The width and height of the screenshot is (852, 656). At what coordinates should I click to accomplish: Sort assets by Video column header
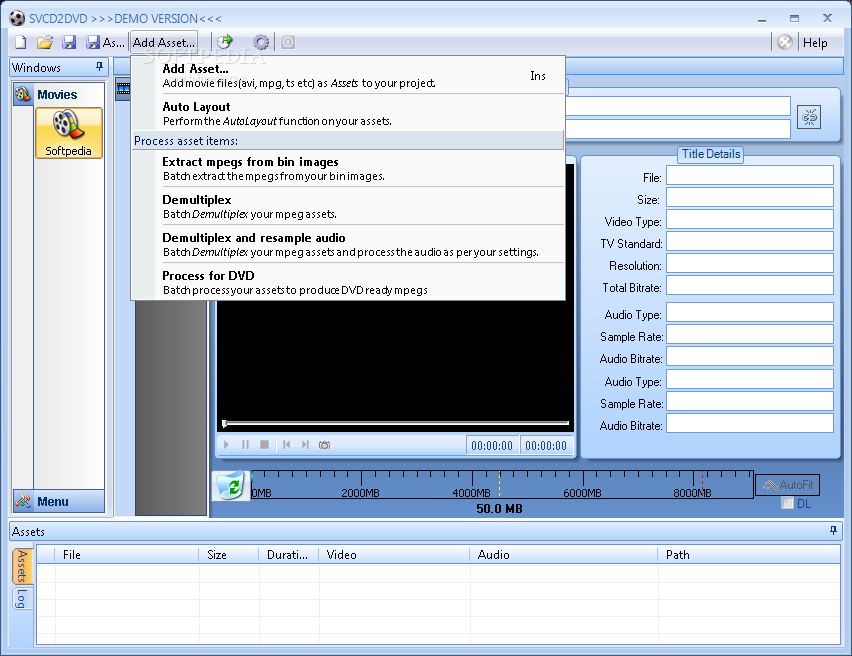coord(394,555)
